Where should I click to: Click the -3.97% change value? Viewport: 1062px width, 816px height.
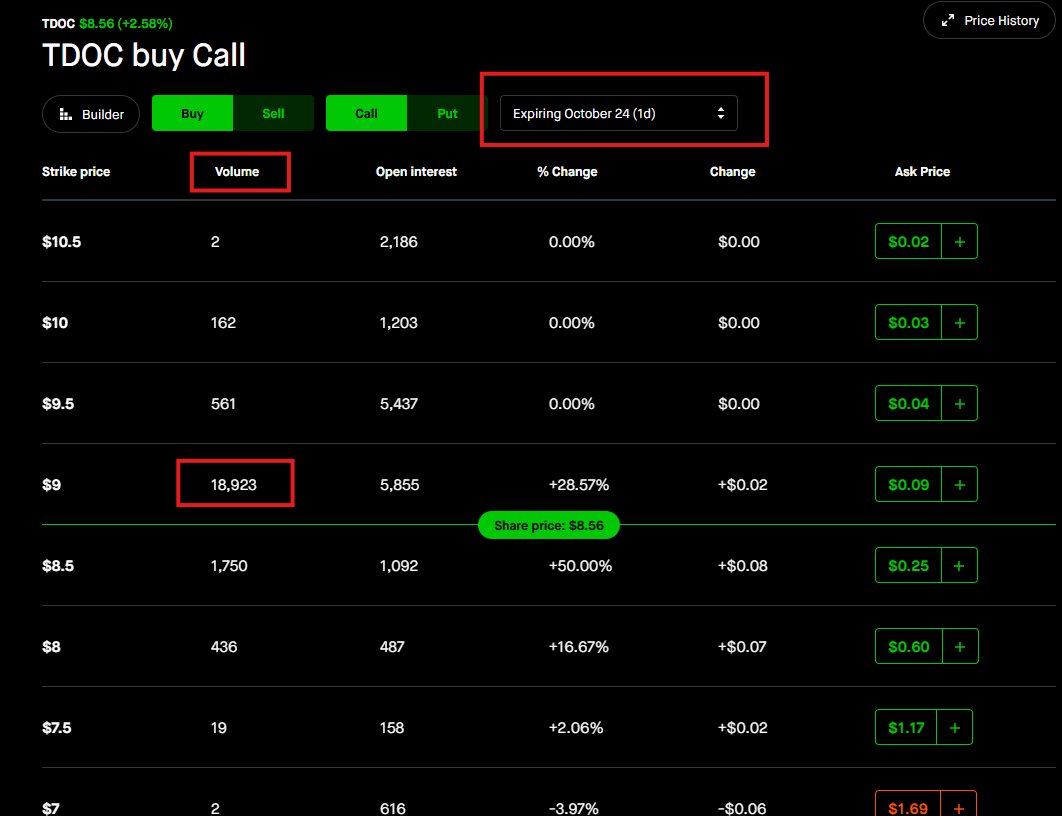pyautogui.click(x=574, y=808)
